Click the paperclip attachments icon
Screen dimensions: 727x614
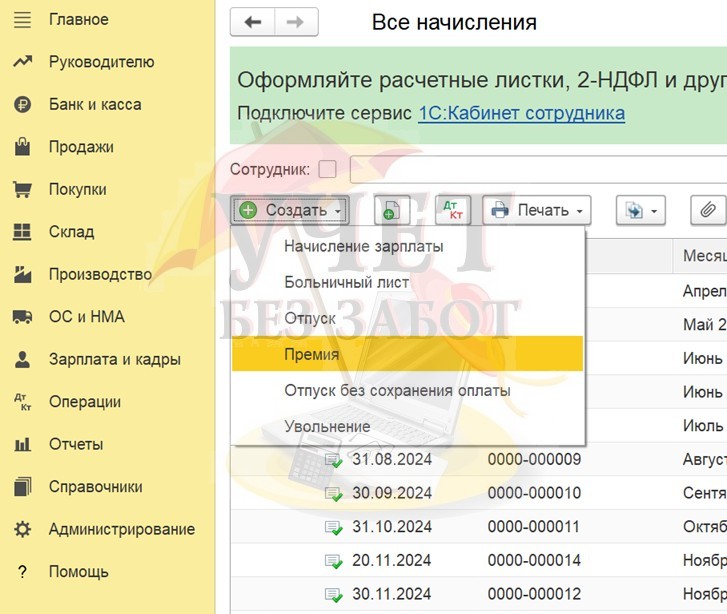pyautogui.click(x=708, y=210)
